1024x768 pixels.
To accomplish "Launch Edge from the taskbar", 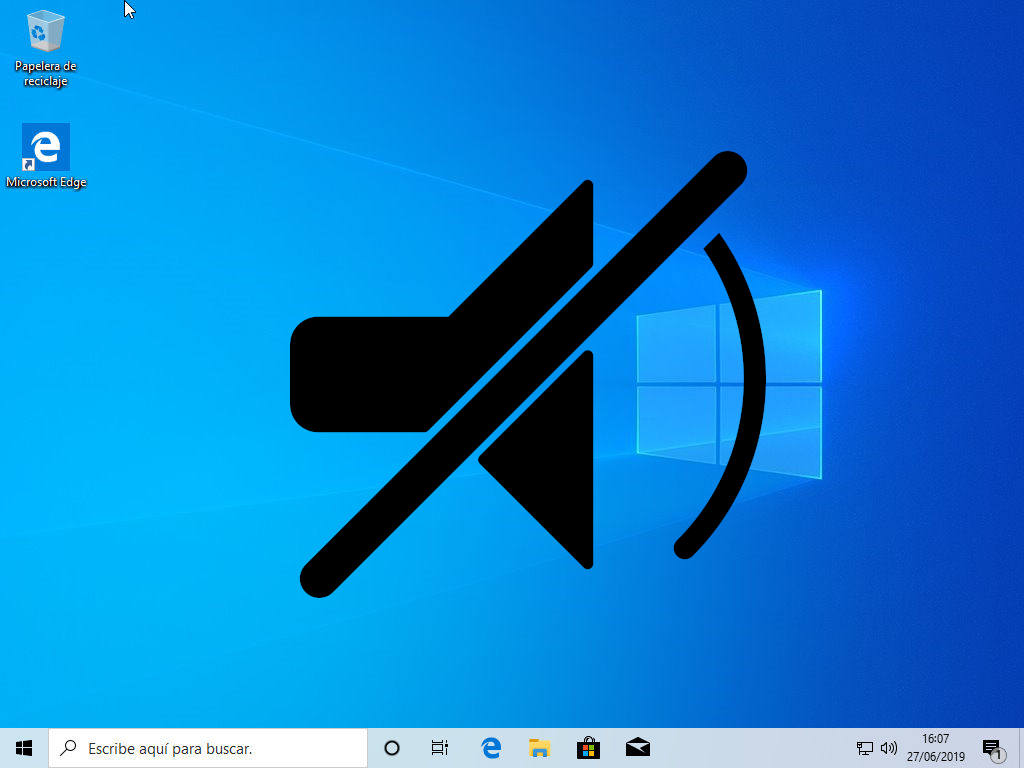I will (x=490, y=747).
